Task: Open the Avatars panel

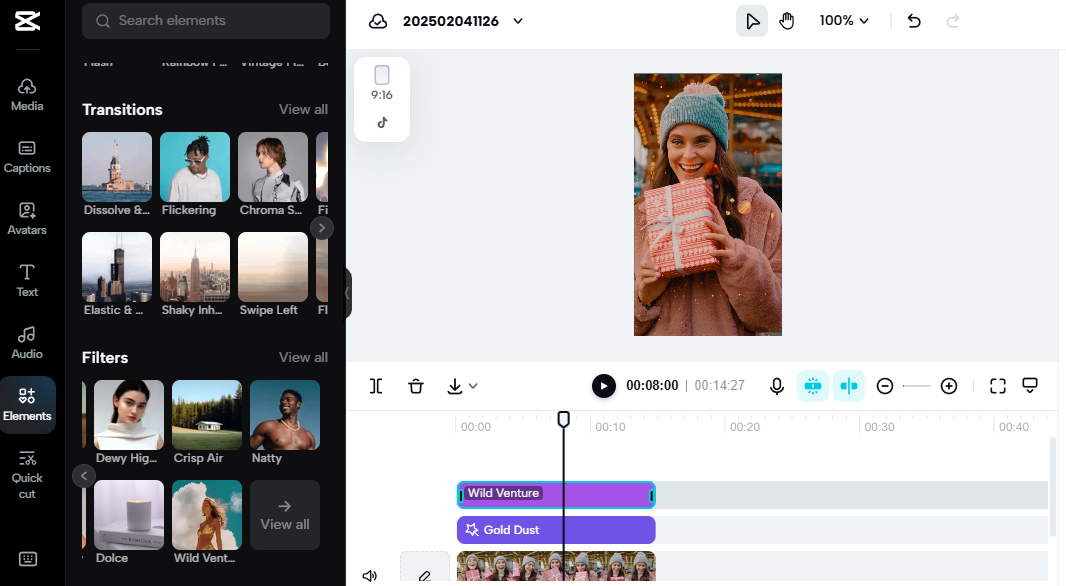Action: pyautogui.click(x=27, y=219)
